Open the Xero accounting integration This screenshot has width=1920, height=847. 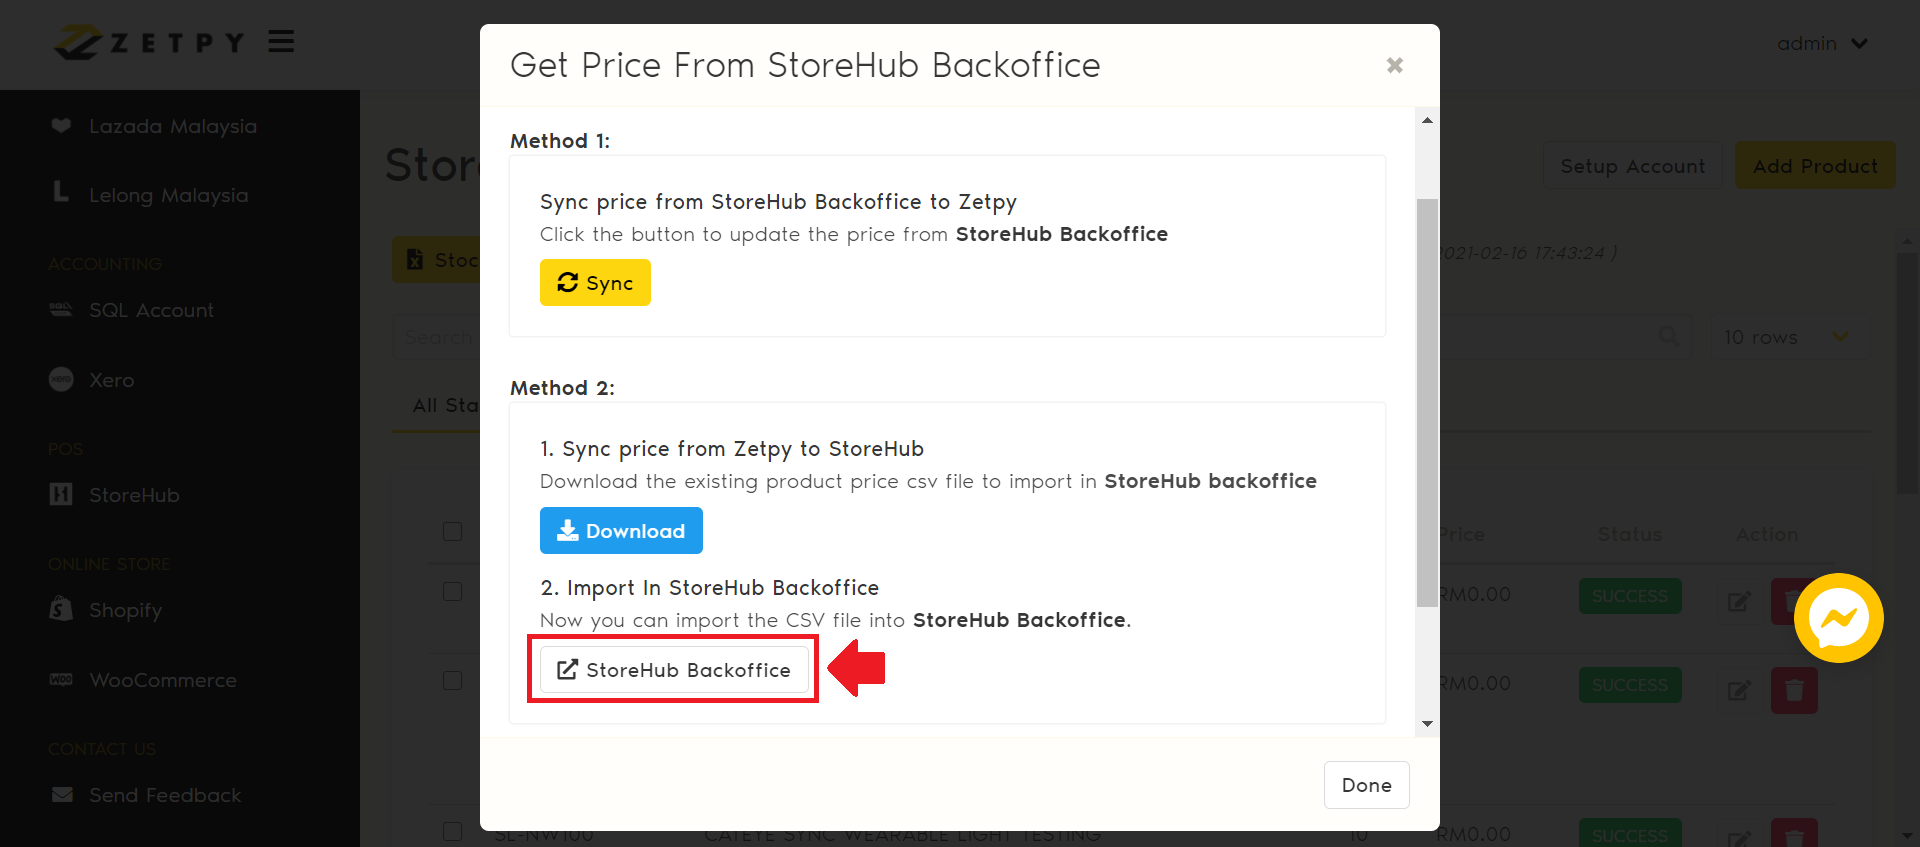point(111,380)
